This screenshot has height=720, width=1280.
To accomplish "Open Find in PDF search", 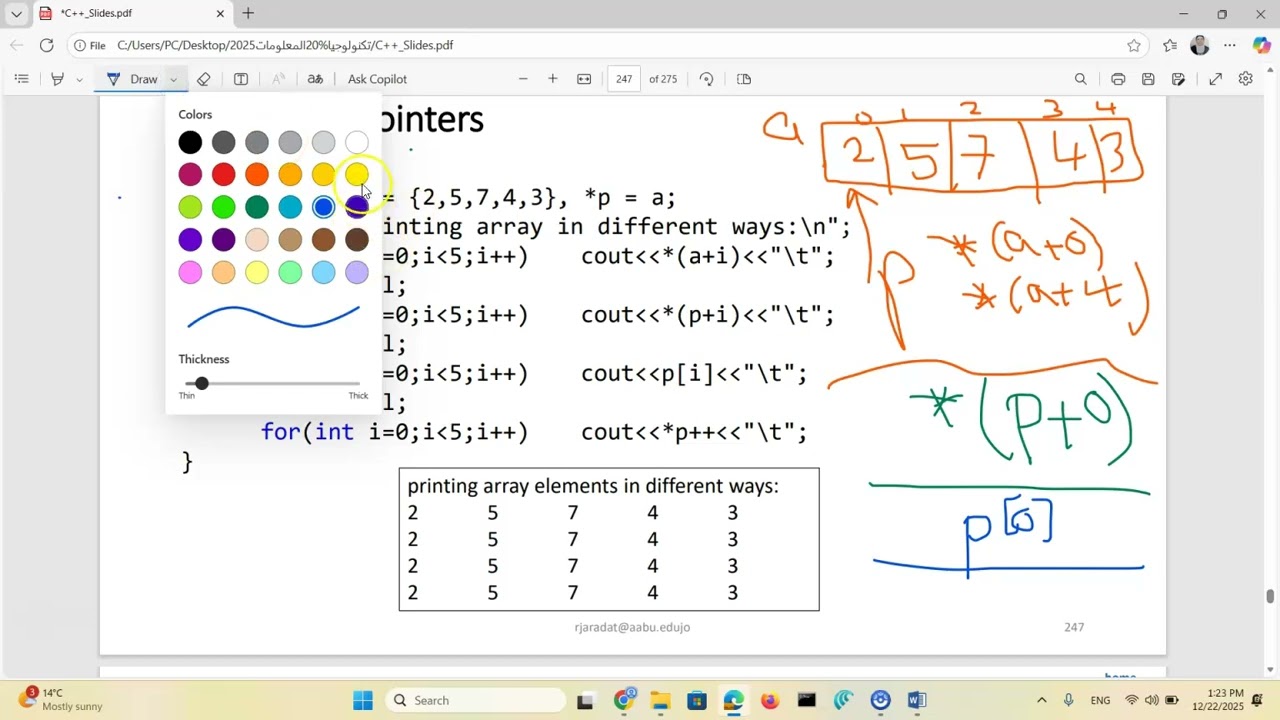I will [x=1080, y=79].
